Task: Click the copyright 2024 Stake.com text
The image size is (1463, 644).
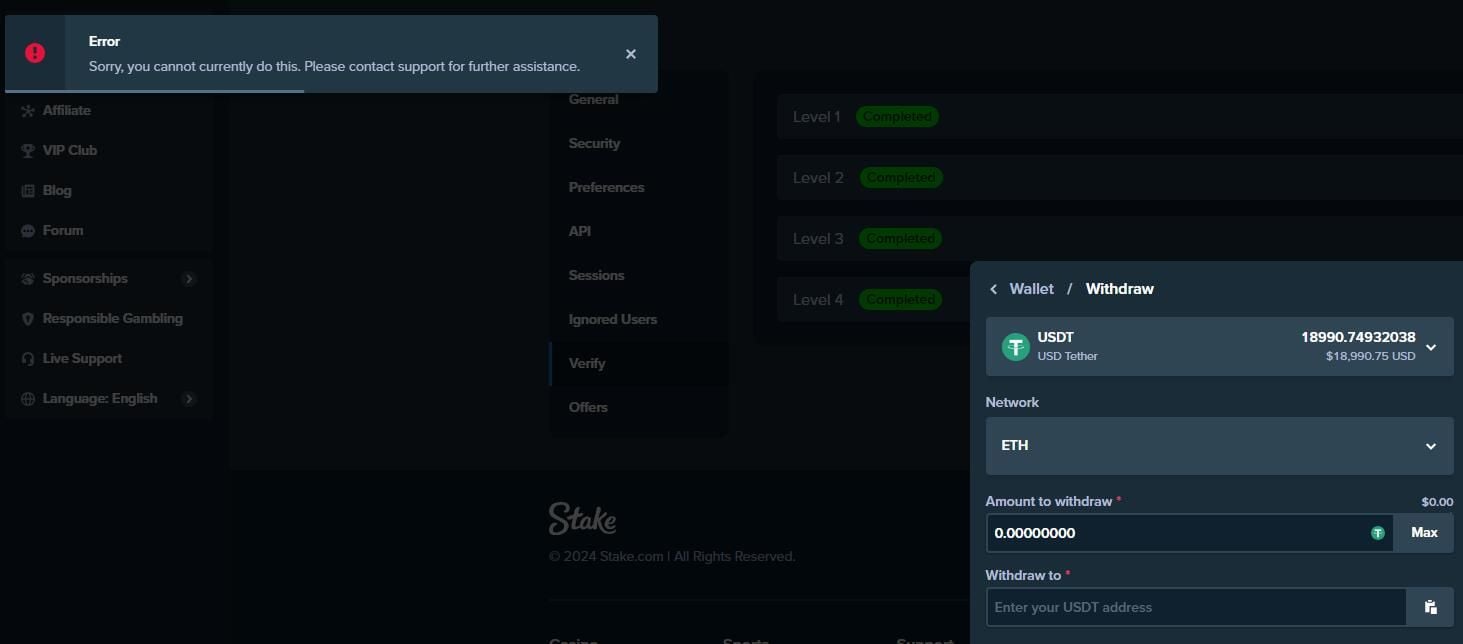Action: click(672, 556)
